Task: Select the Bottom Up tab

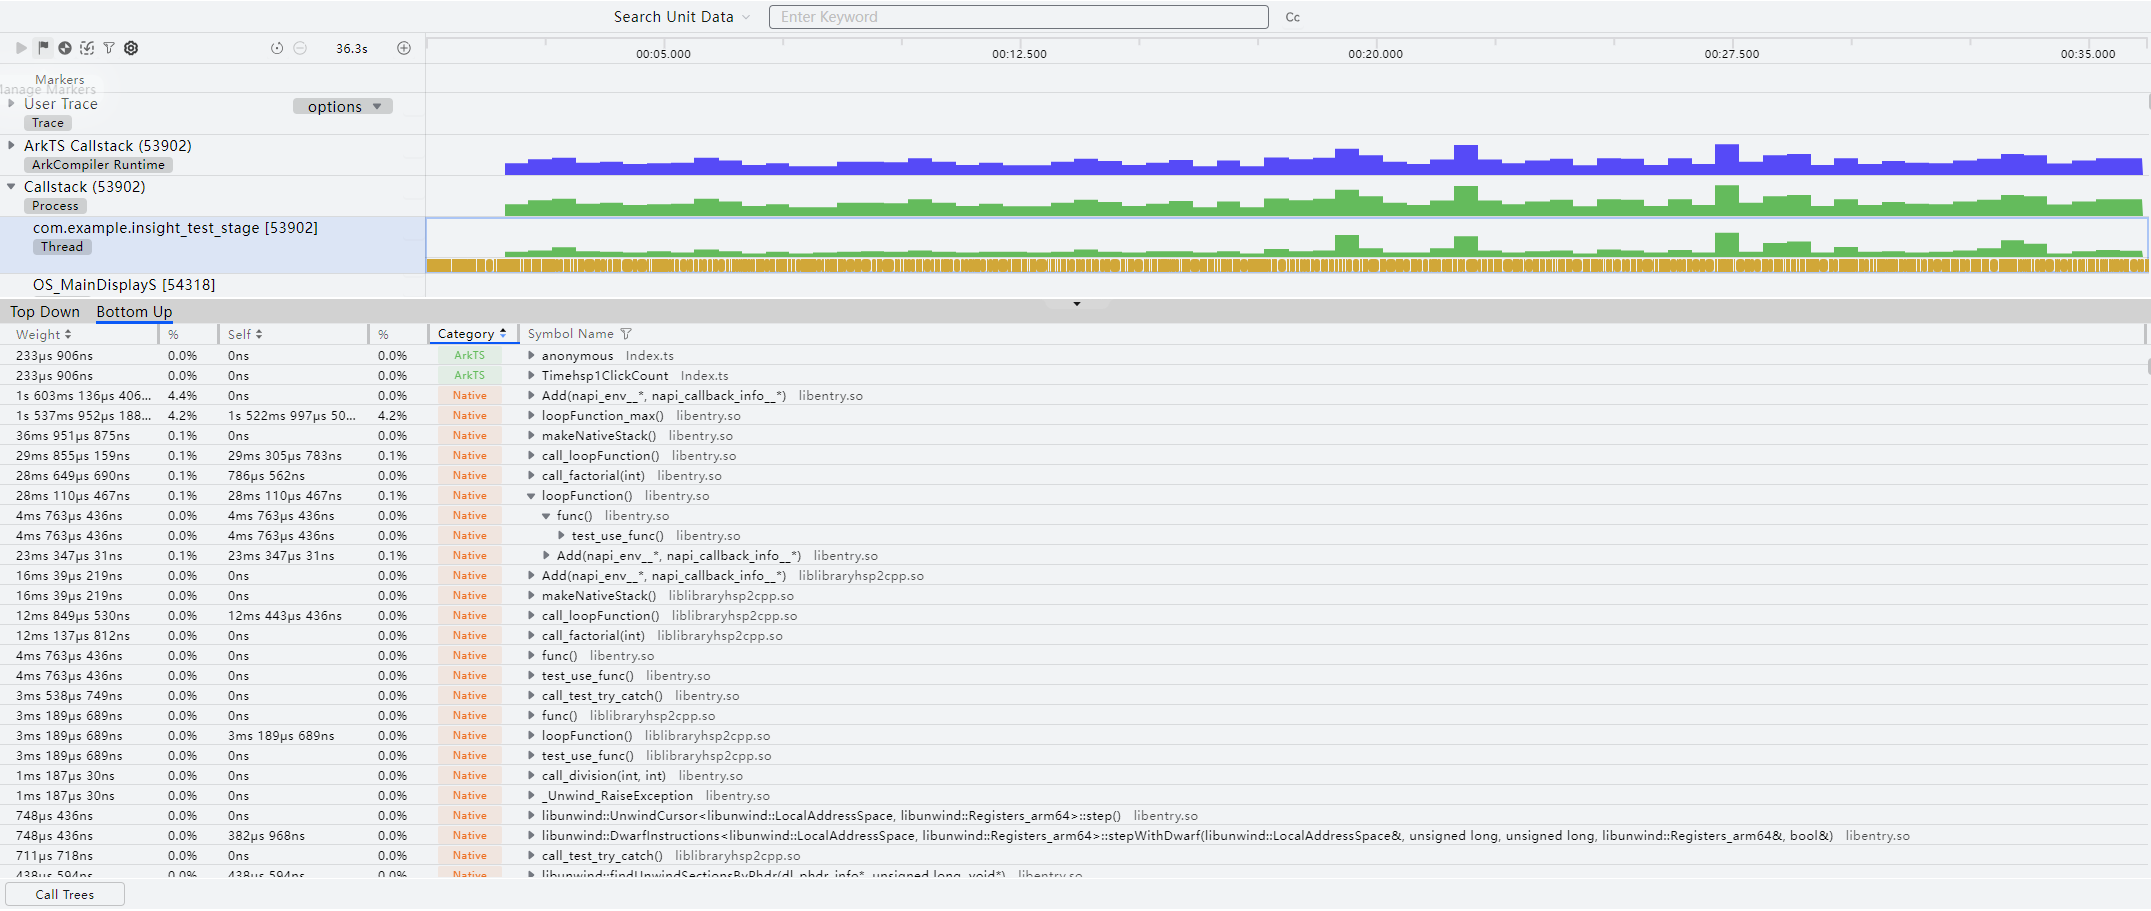Action: 134,312
